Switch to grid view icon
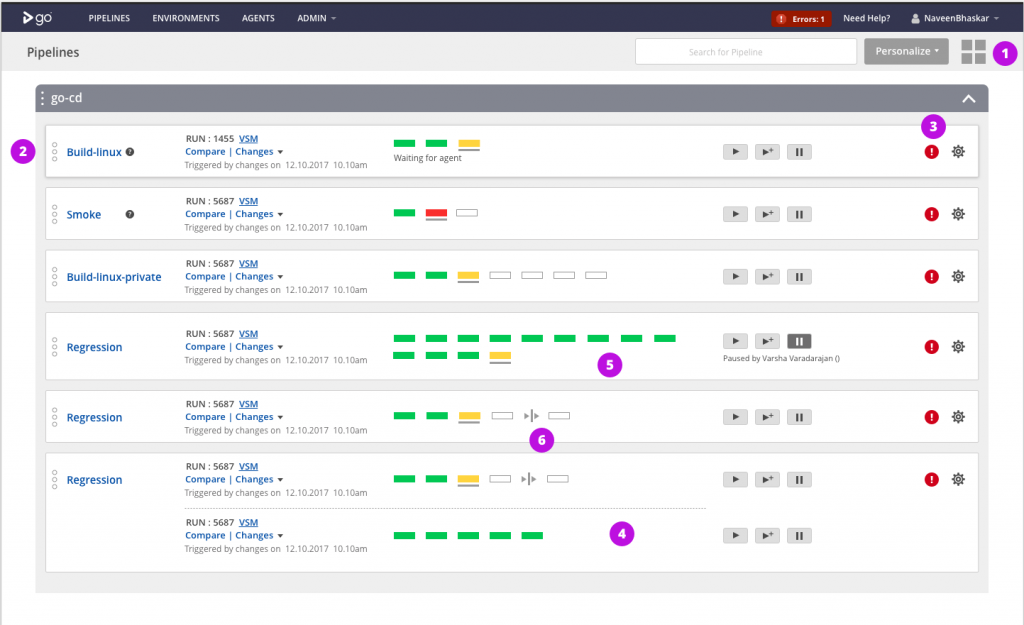This screenshot has height=625, width=1024. (x=973, y=52)
